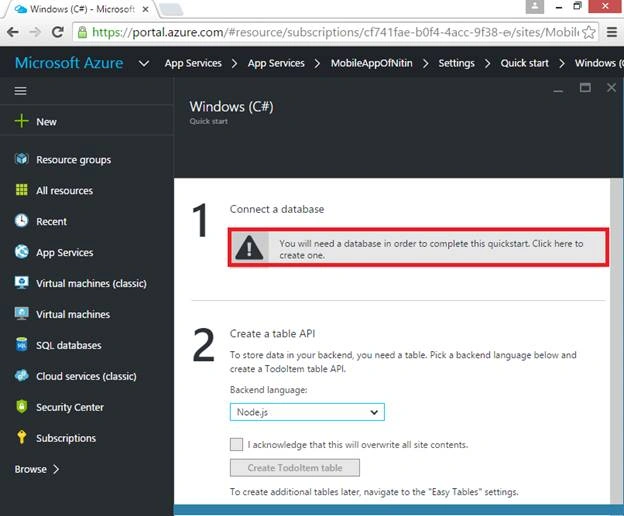Screen dimensions: 624x516
Task: Click the All resources grid icon
Action: click(21, 190)
